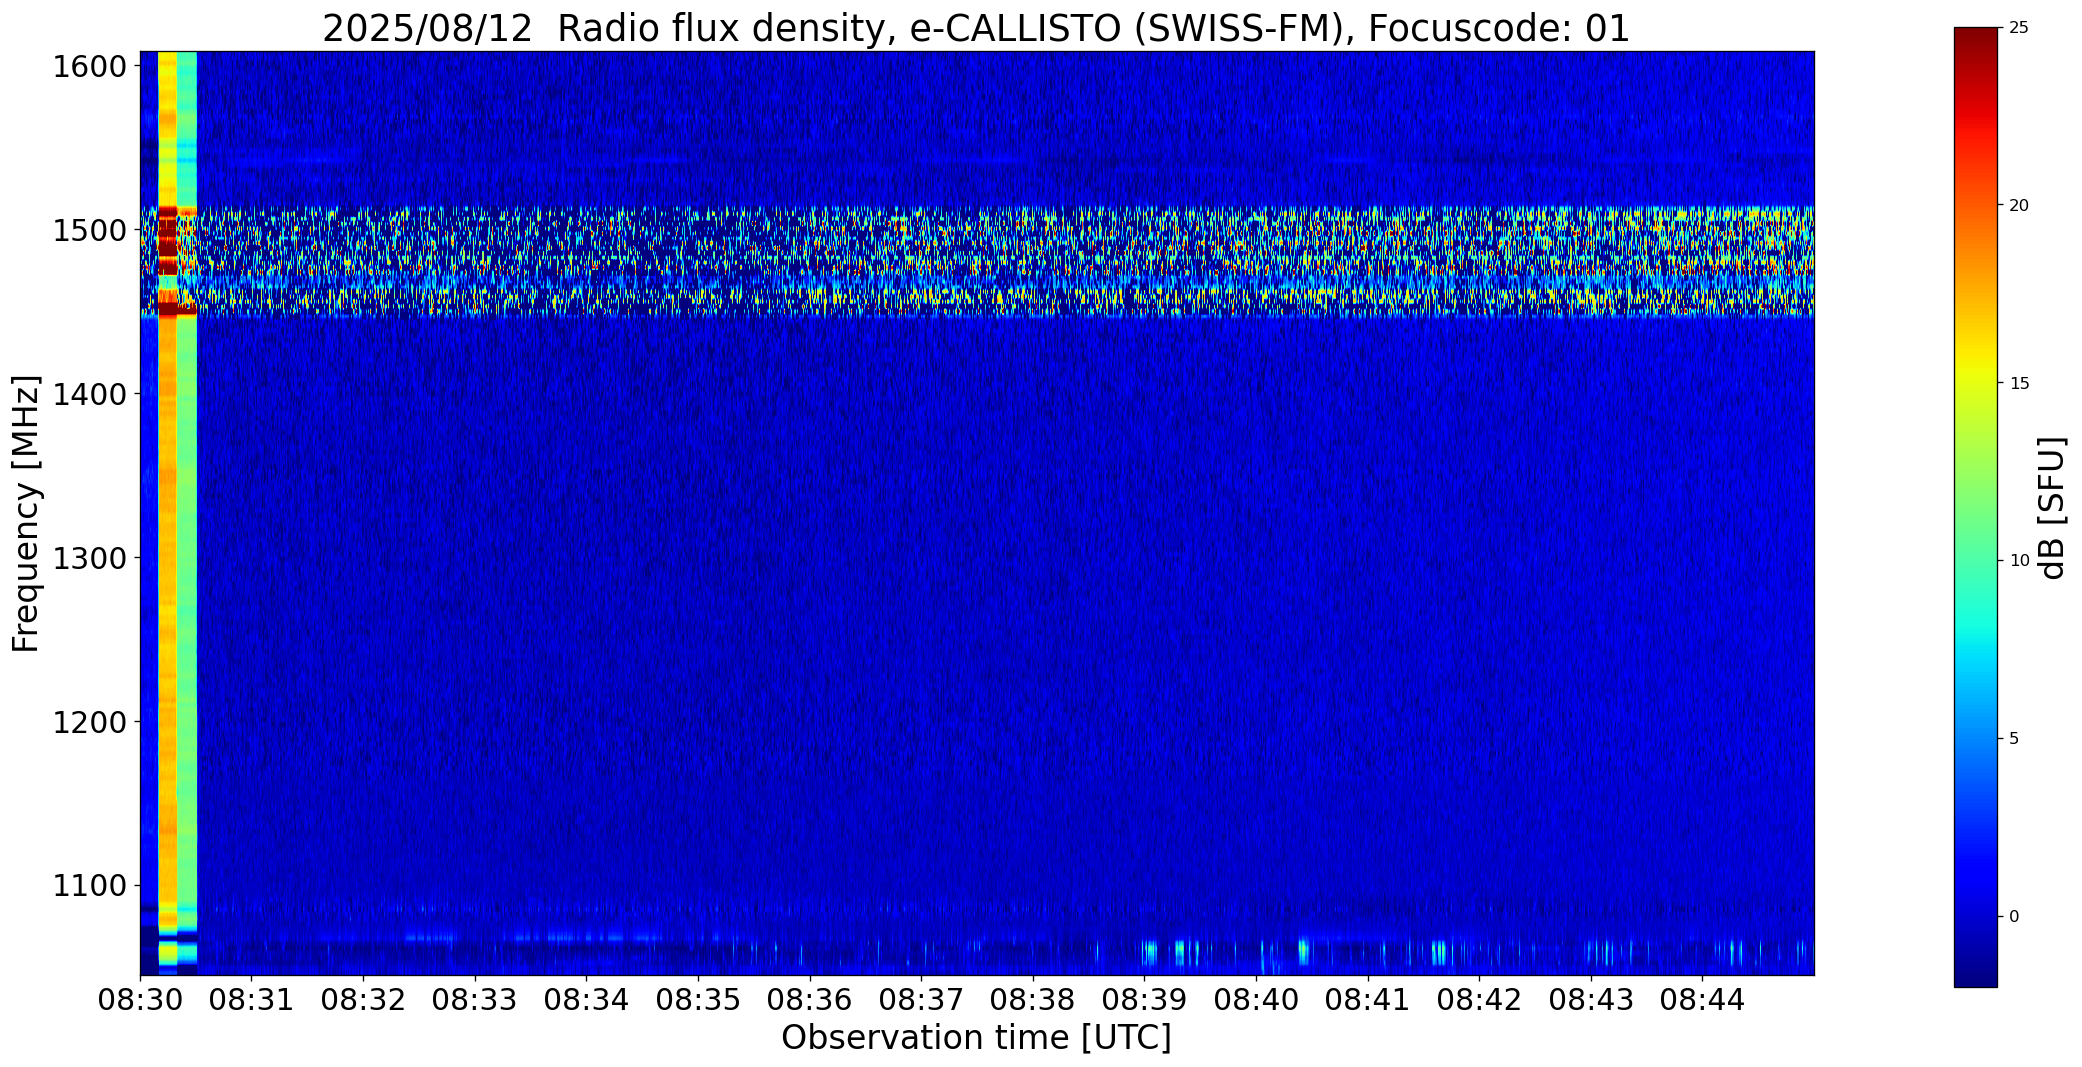Click the colorbar tick value 20
This screenshot has height=1067, width=2082.
(x=2018, y=205)
